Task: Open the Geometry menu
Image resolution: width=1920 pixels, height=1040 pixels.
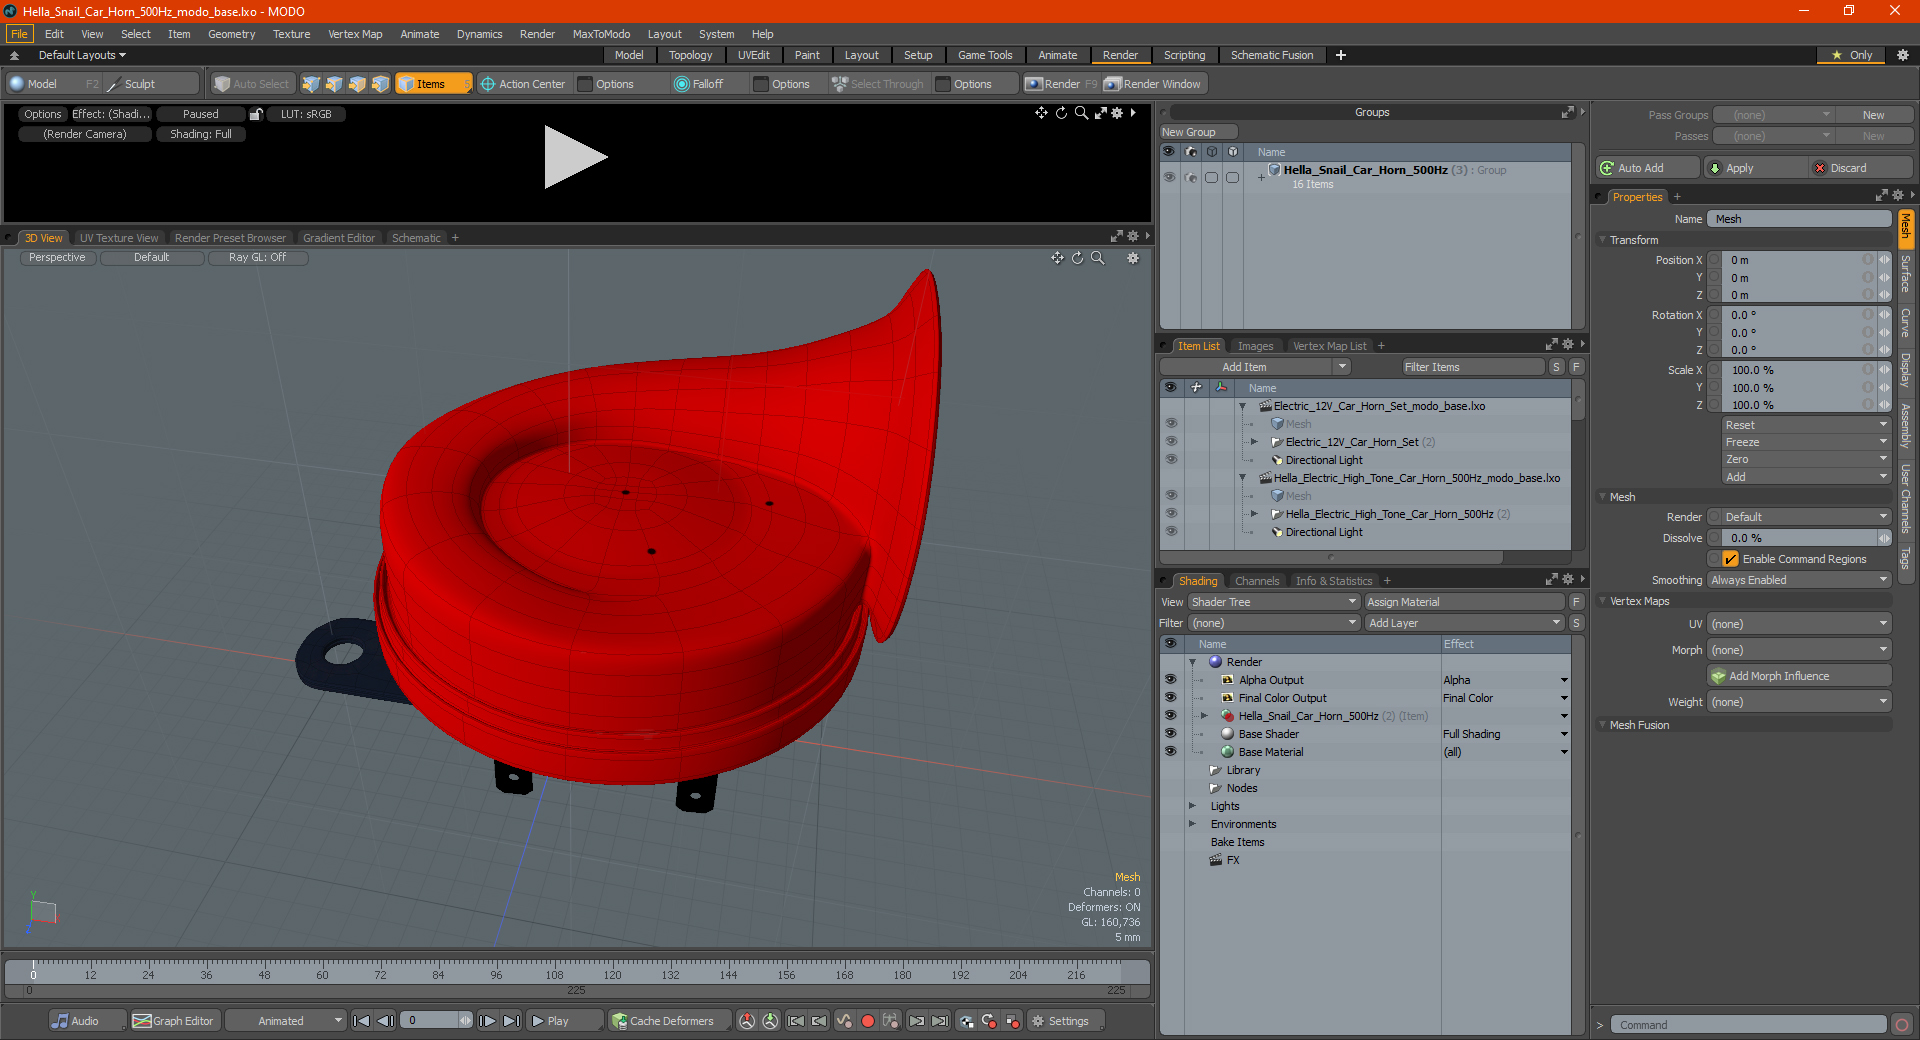Action: (231, 34)
